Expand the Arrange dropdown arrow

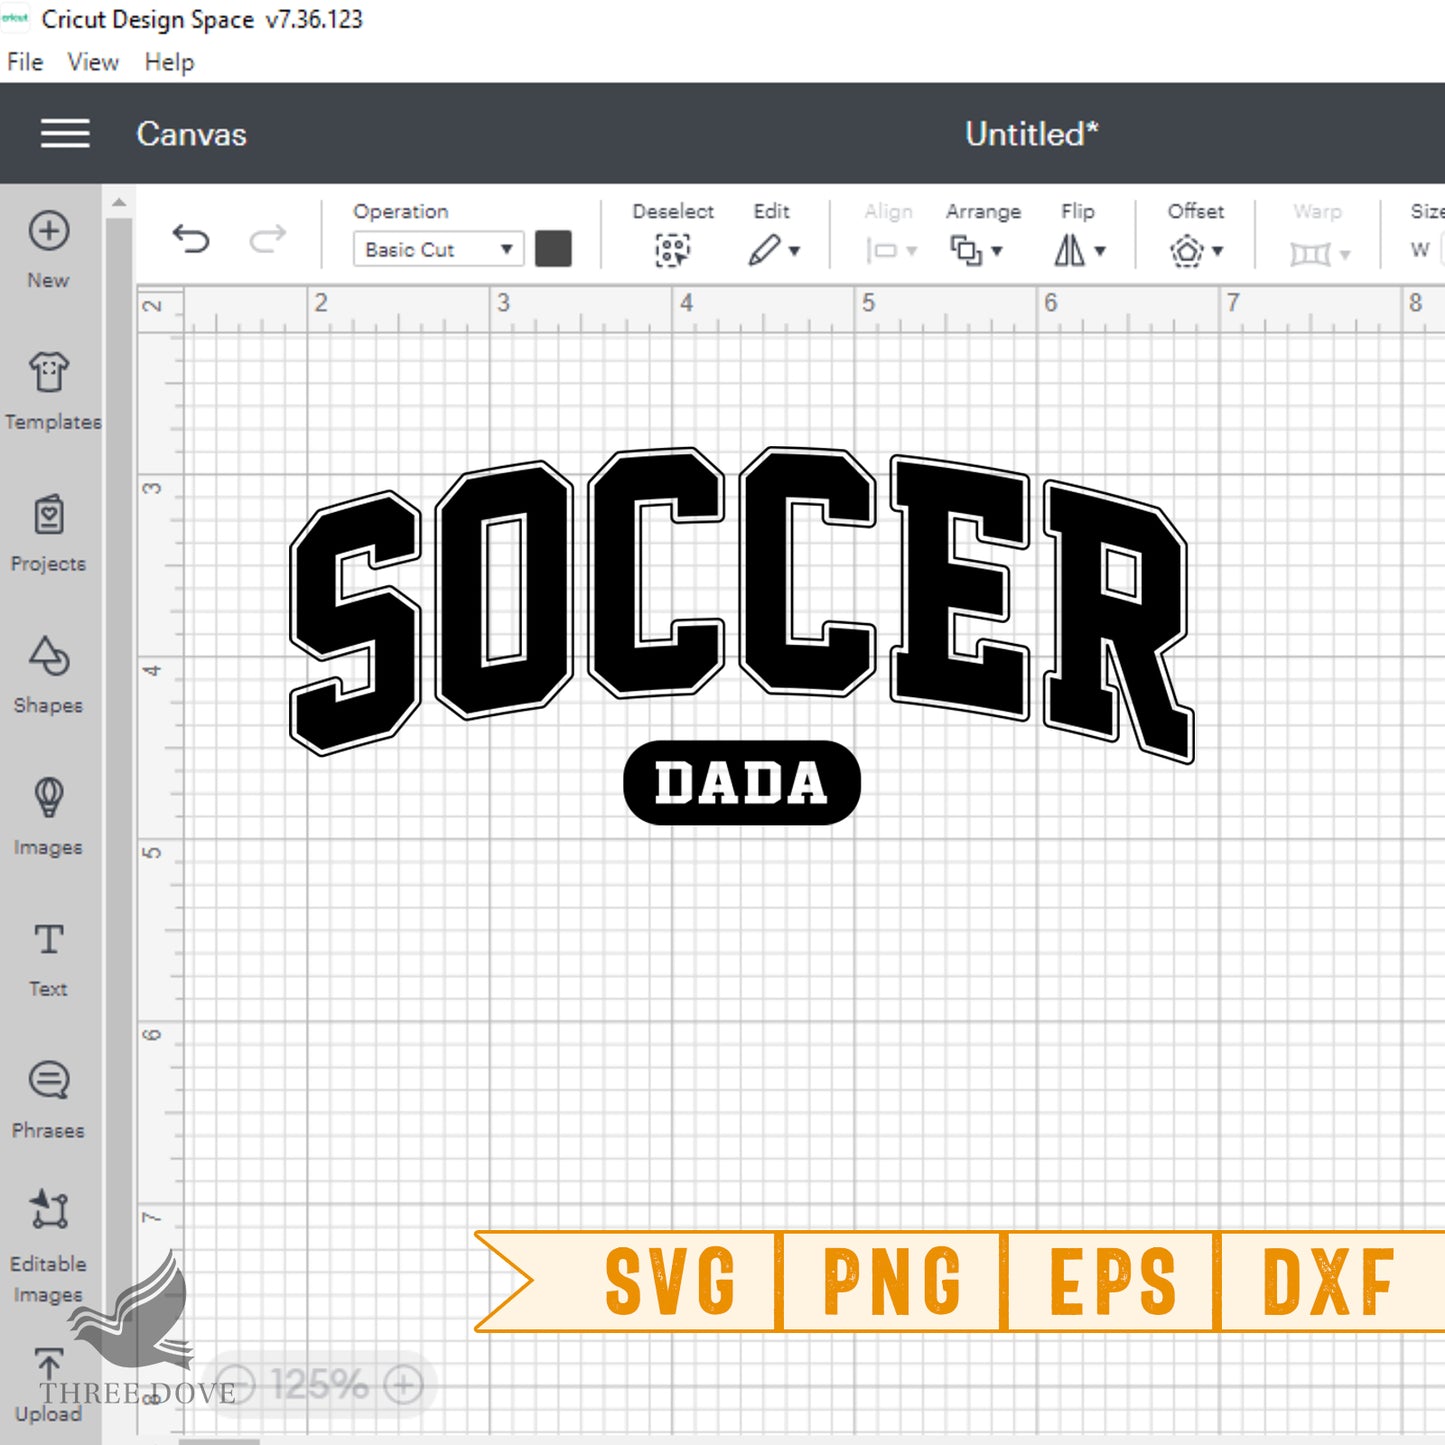coord(997,251)
